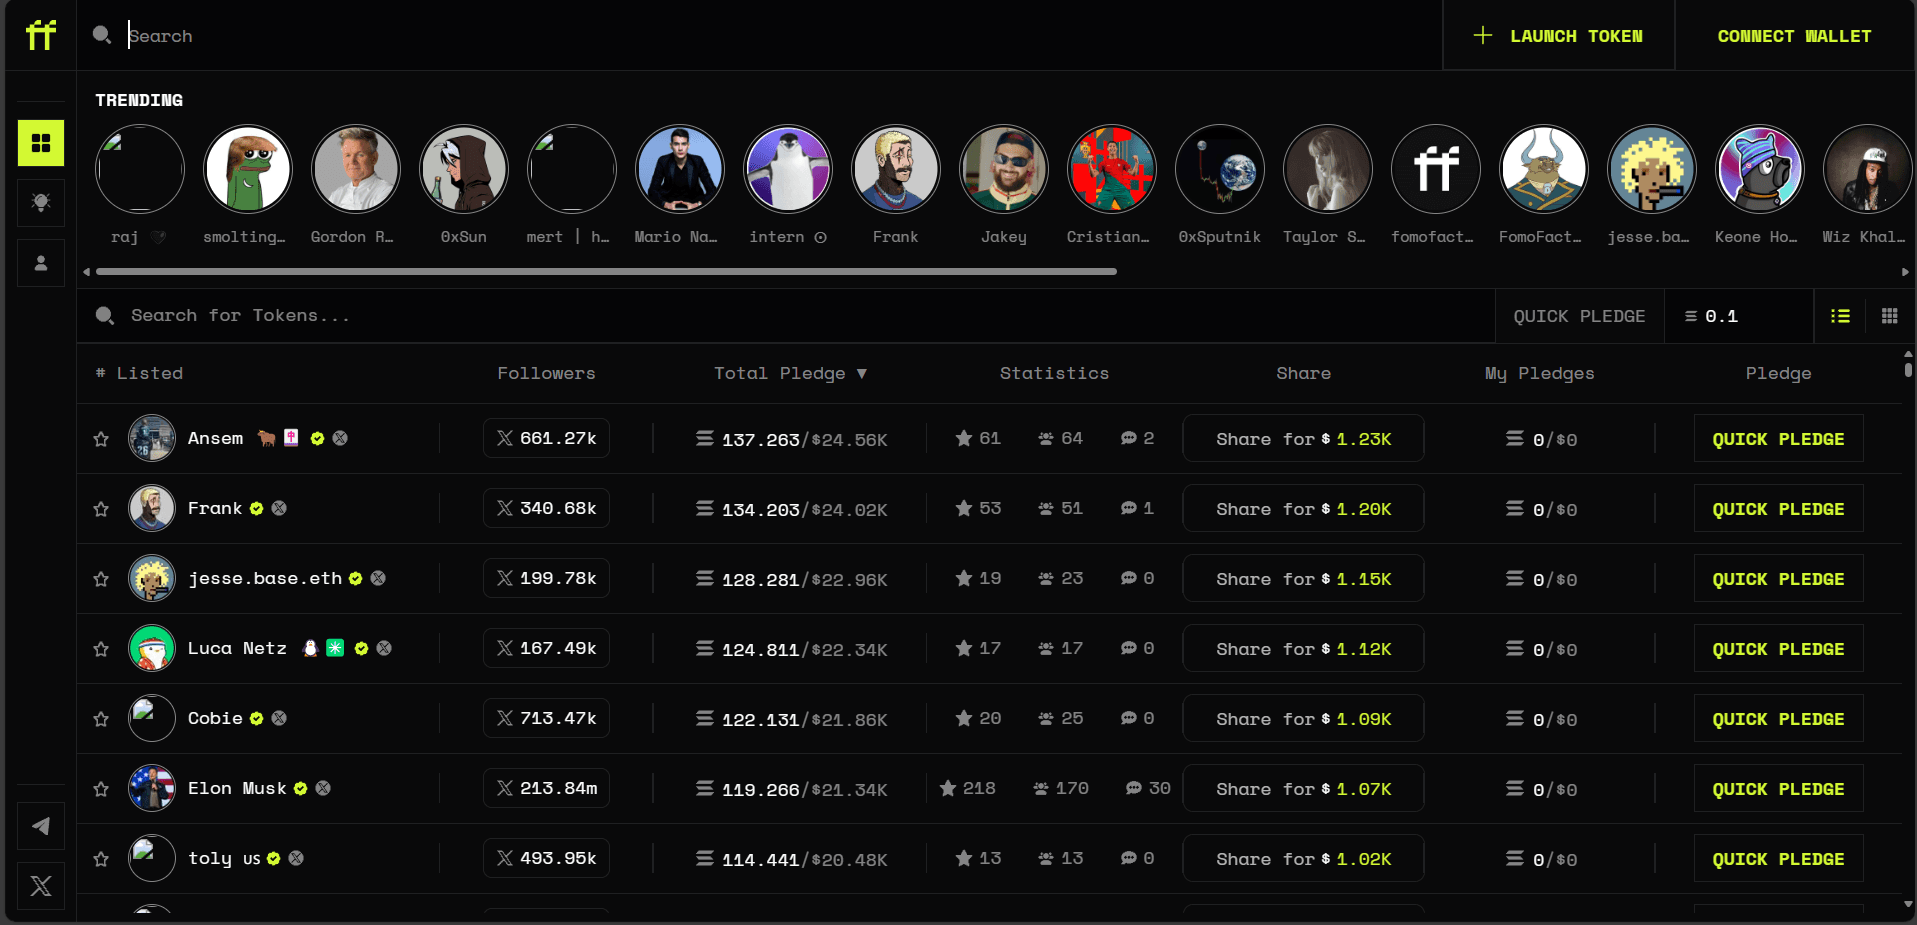
Task: Favorite the Frank row star
Action: coord(101,509)
